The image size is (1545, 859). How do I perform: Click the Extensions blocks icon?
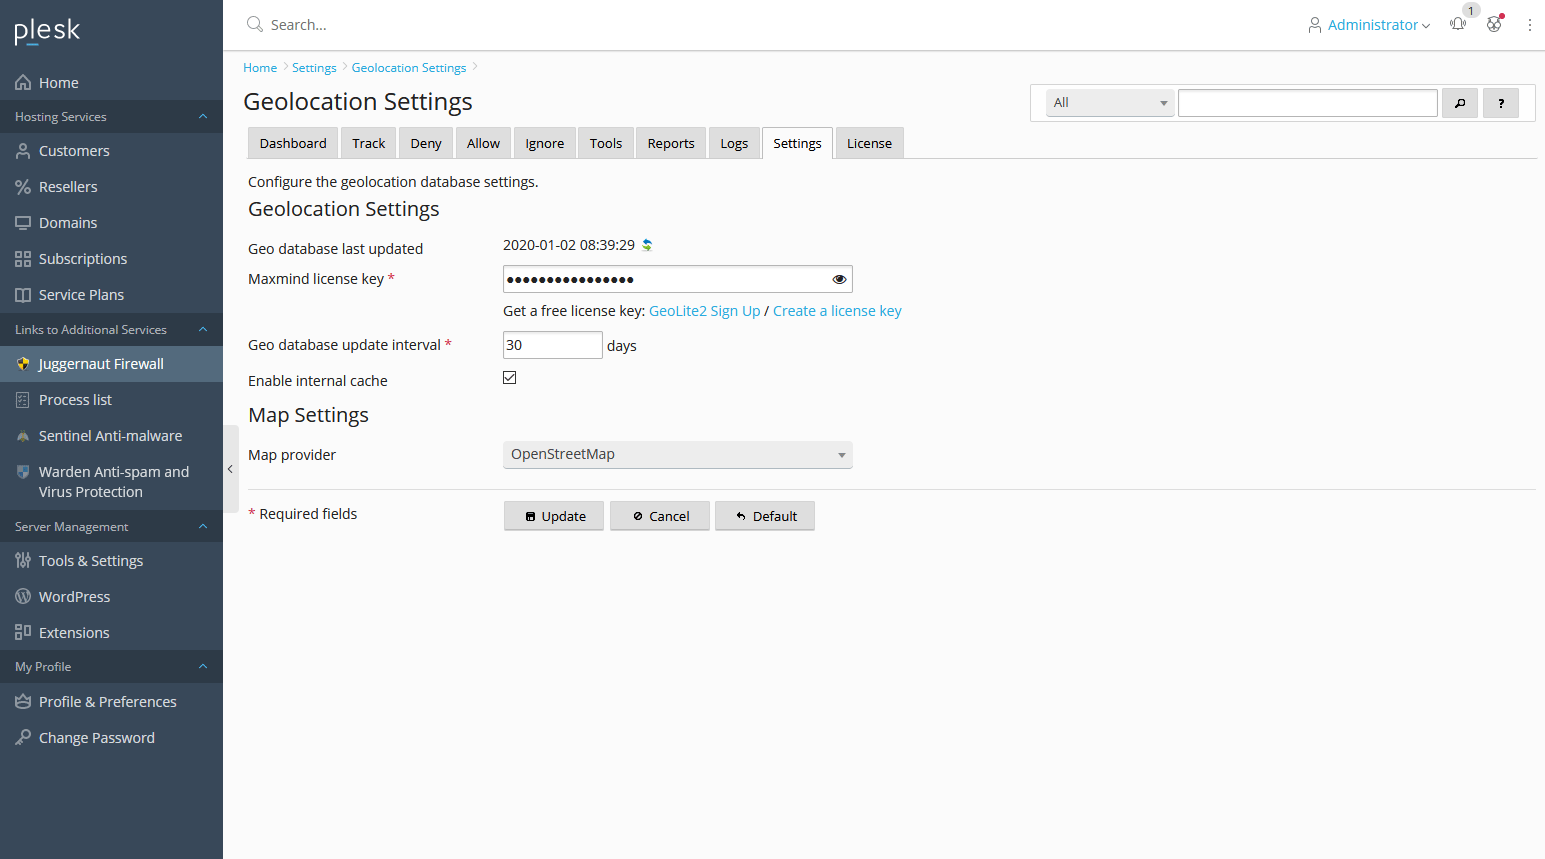click(23, 633)
